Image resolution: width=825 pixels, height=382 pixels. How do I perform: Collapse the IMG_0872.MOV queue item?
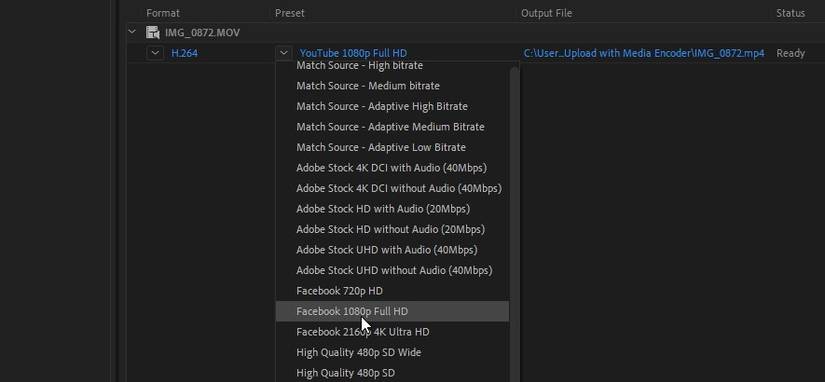[x=132, y=32]
